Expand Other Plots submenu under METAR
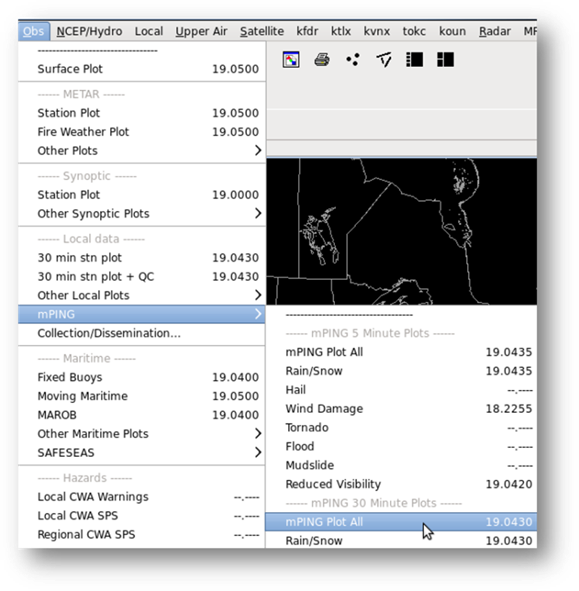The width and height of the screenshot is (579, 591). pyautogui.click(x=142, y=151)
